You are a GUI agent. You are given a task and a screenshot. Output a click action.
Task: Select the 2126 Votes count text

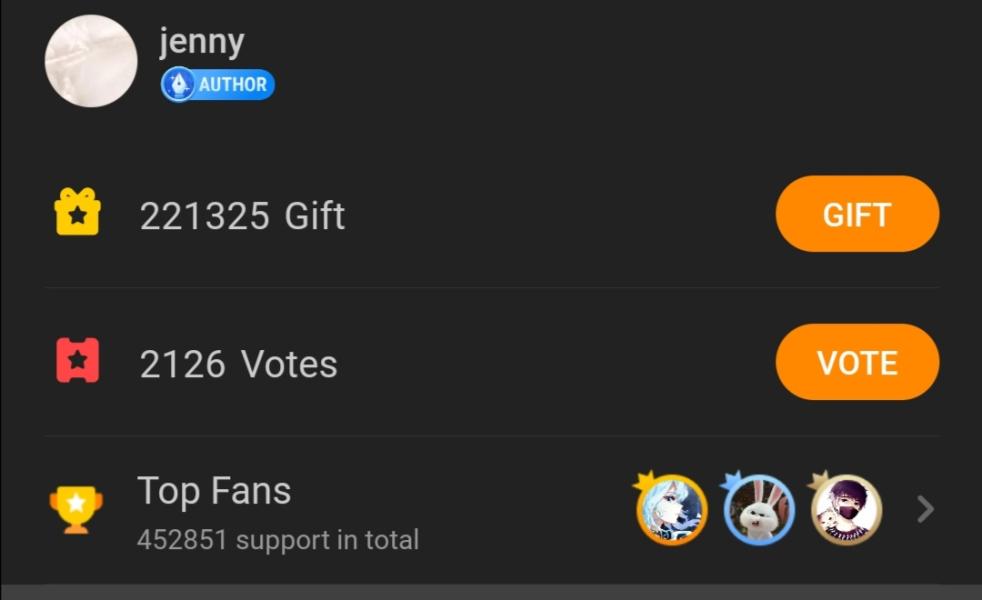tap(238, 364)
